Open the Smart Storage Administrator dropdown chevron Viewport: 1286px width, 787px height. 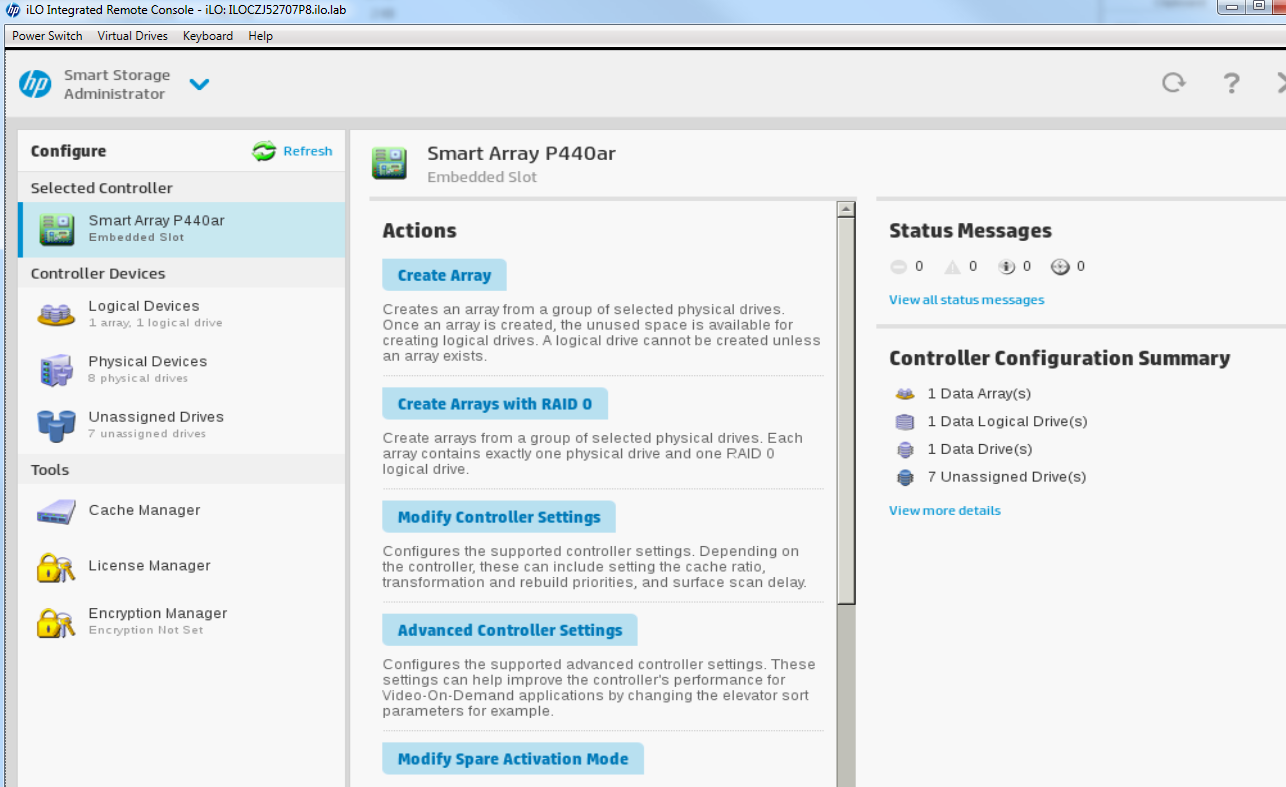(199, 84)
